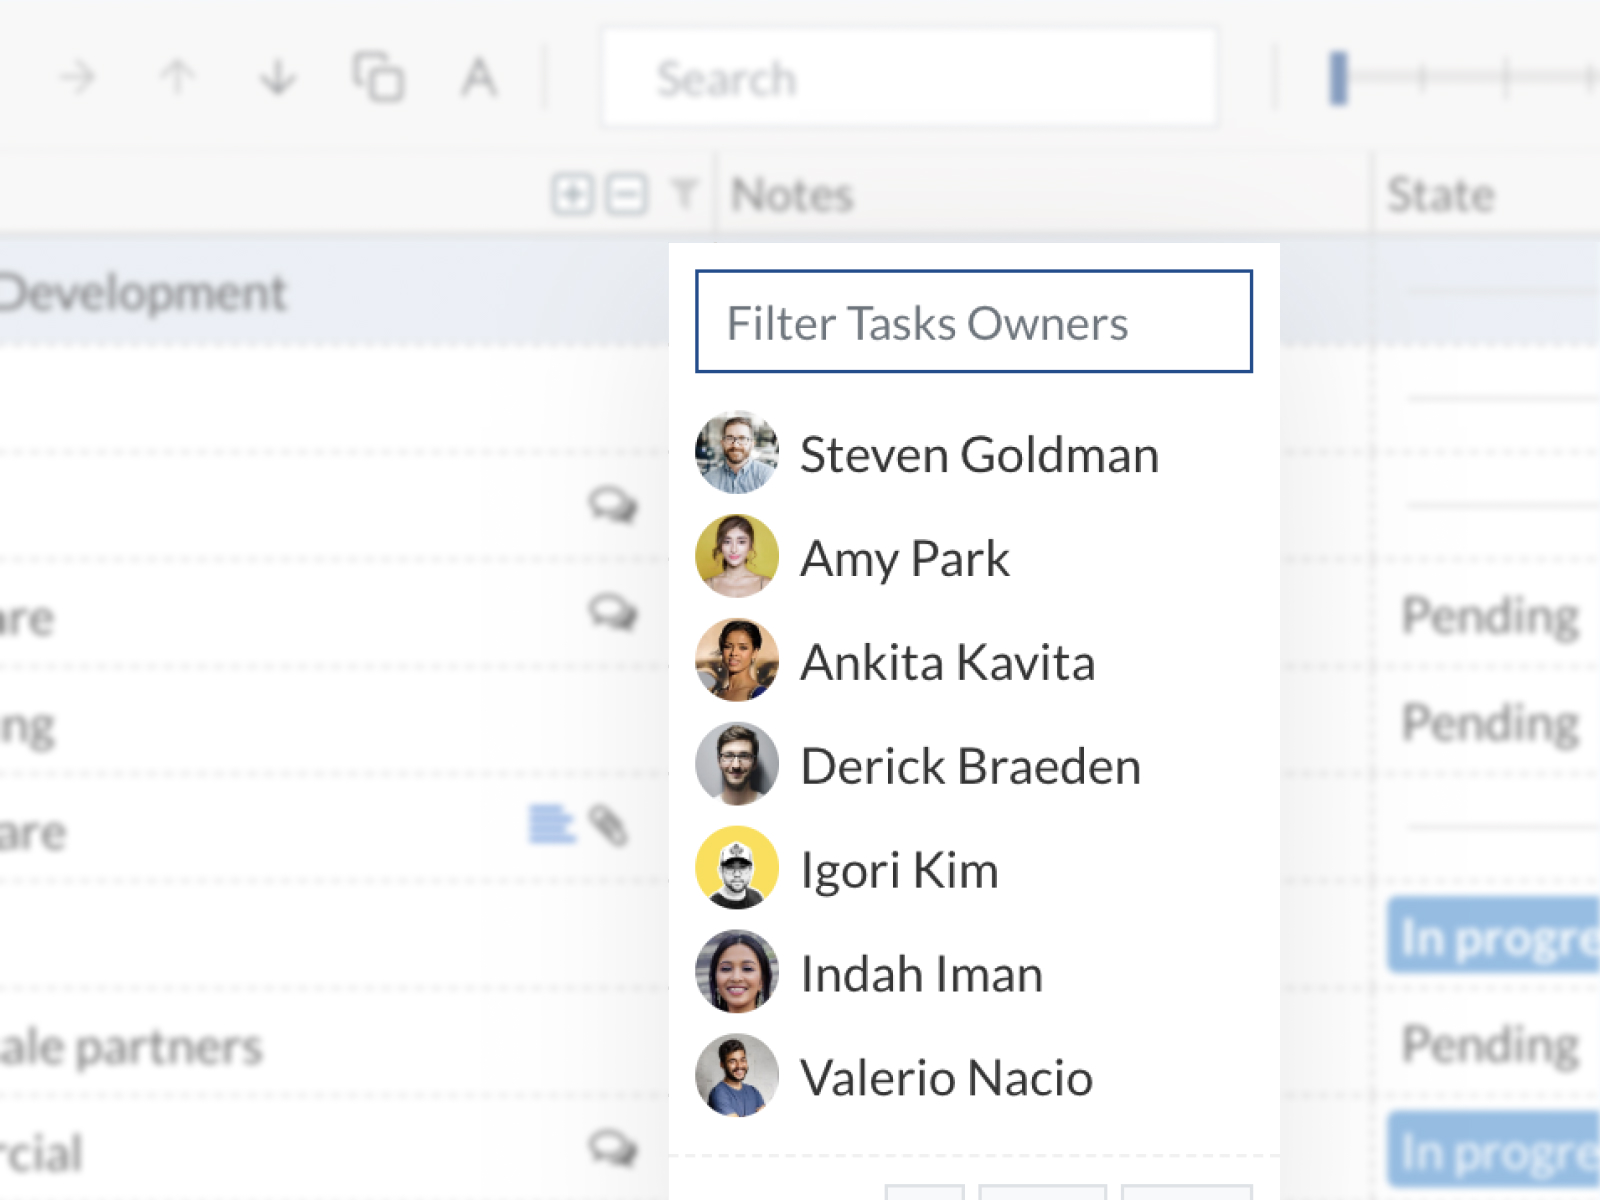
Task: Open the topmost comment bubble icon
Action: (612, 505)
